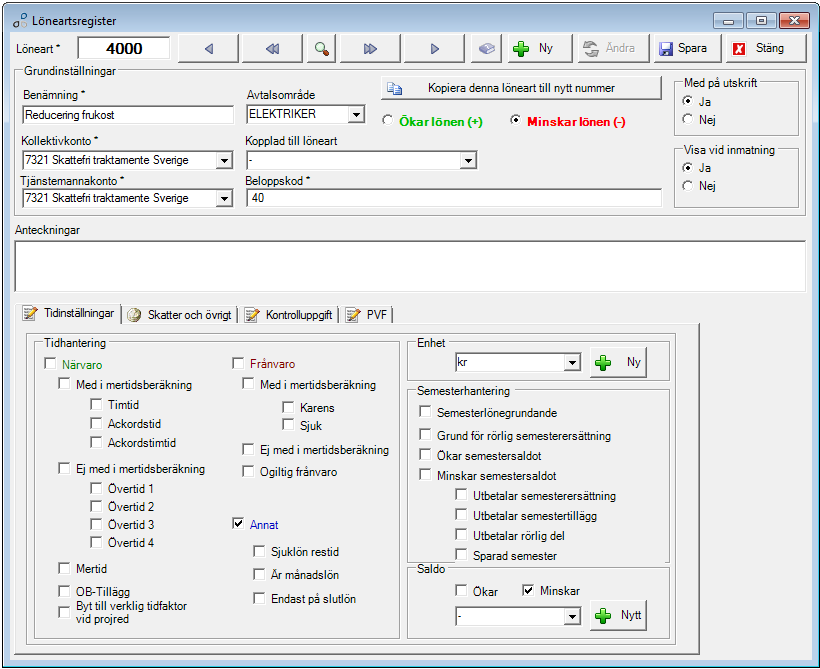Enable Övertid 1 checkbox
The height and width of the screenshot is (669, 820).
tap(96, 488)
